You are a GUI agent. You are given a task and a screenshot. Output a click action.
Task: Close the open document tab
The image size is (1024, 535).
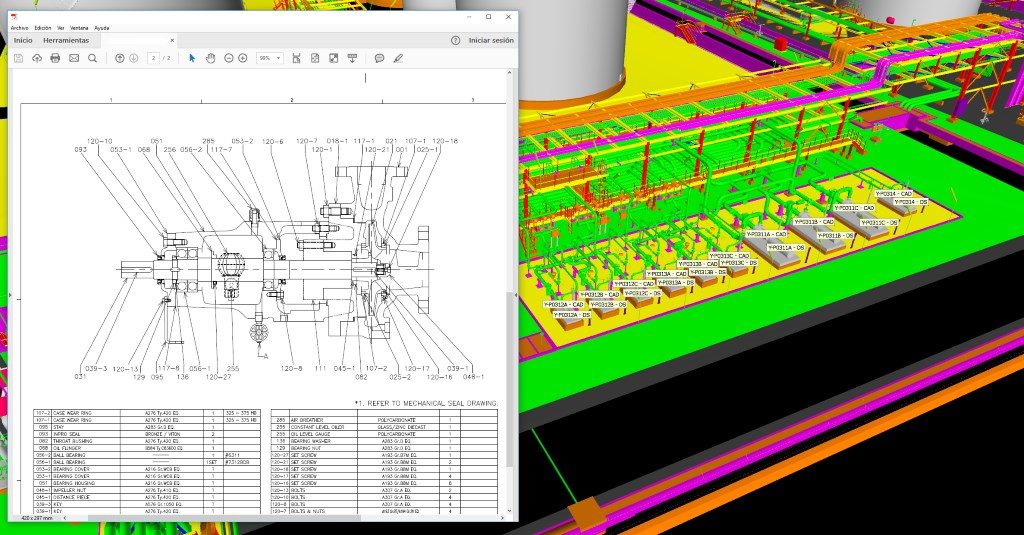pyautogui.click(x=172, y=41)
